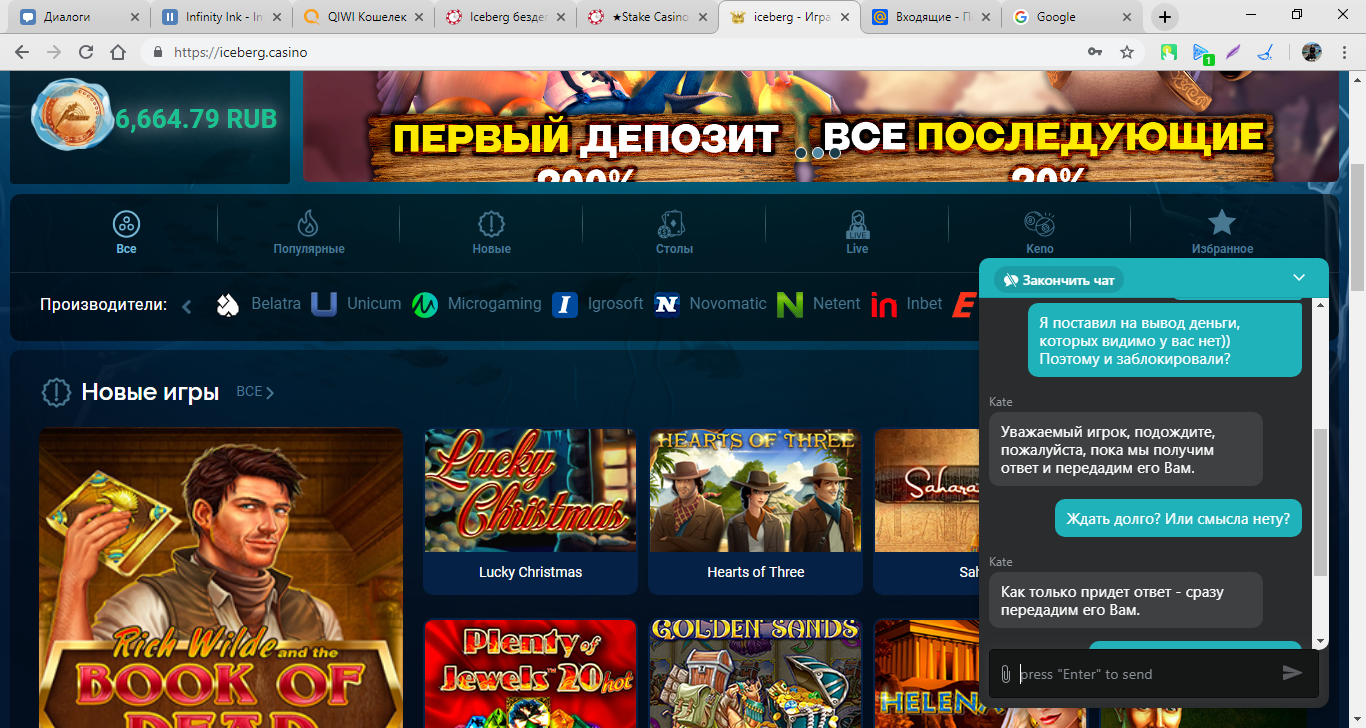Select the middle highlighted banner carousel dot

coord(817,153)
